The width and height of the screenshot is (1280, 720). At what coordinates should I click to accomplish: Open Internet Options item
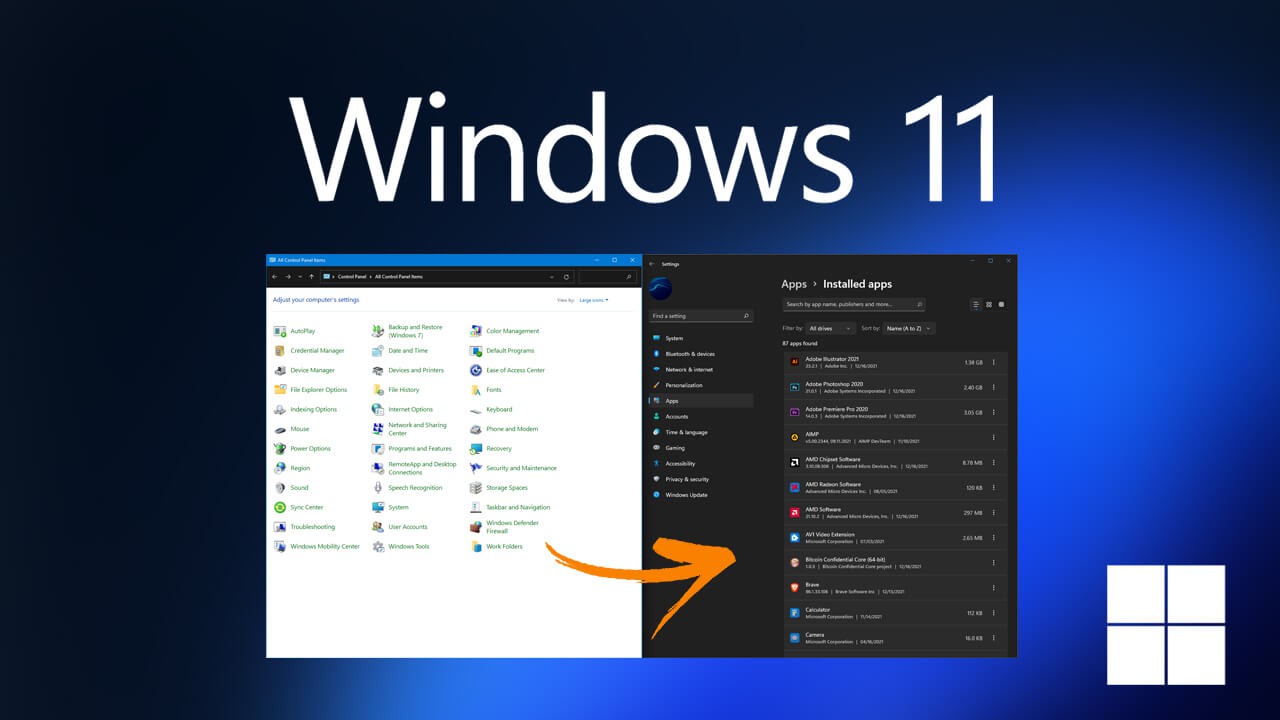point(403,409)
